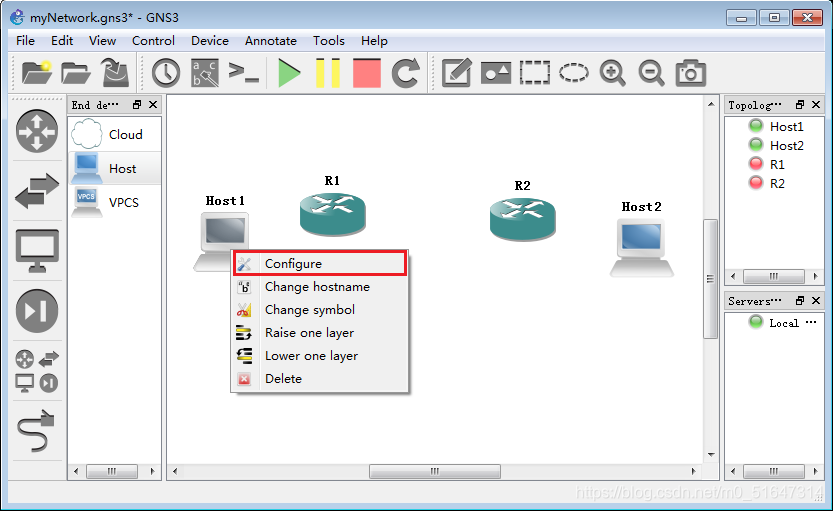Select the Draw rectangle tool
Screen dimensions: 833x511
pos(534,73)
